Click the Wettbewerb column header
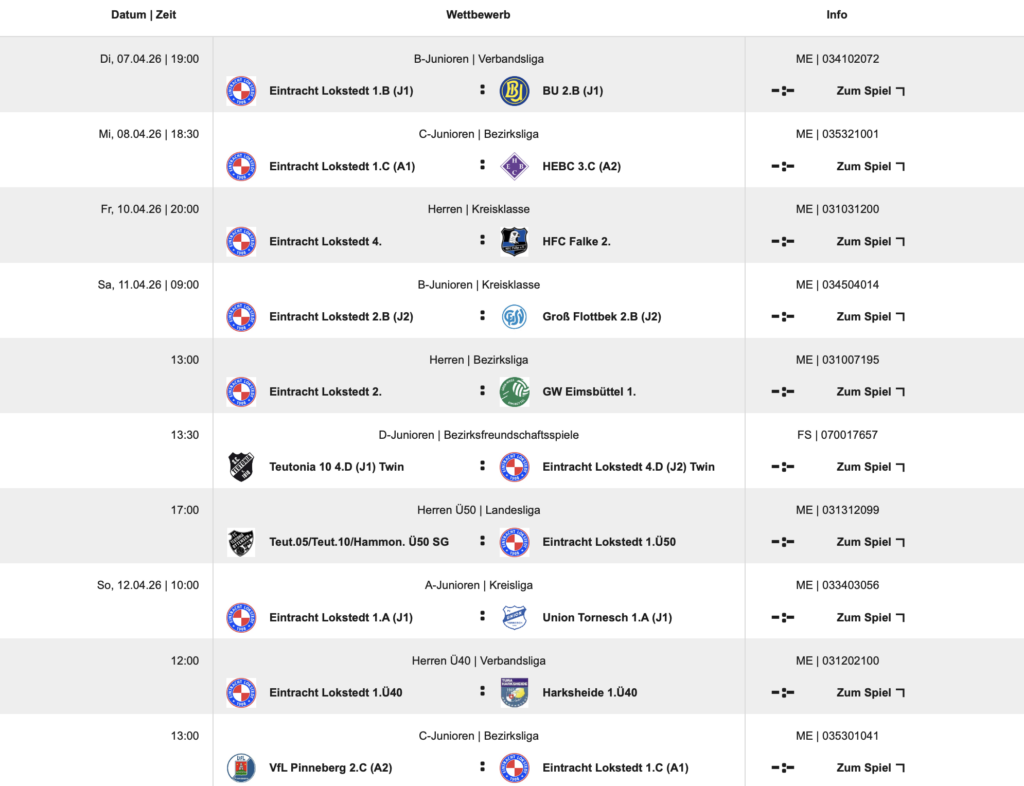 tap(478, 15)
